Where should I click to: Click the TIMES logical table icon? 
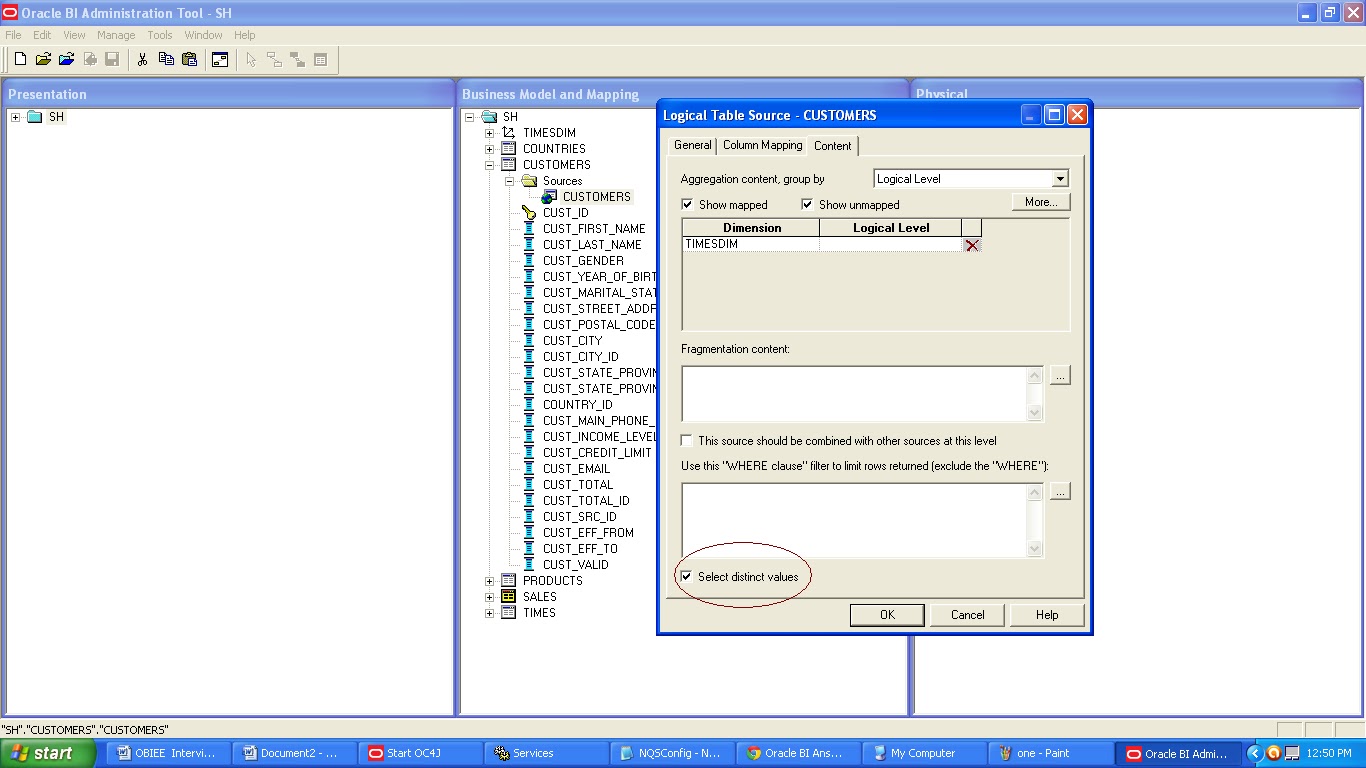[509, 613]
